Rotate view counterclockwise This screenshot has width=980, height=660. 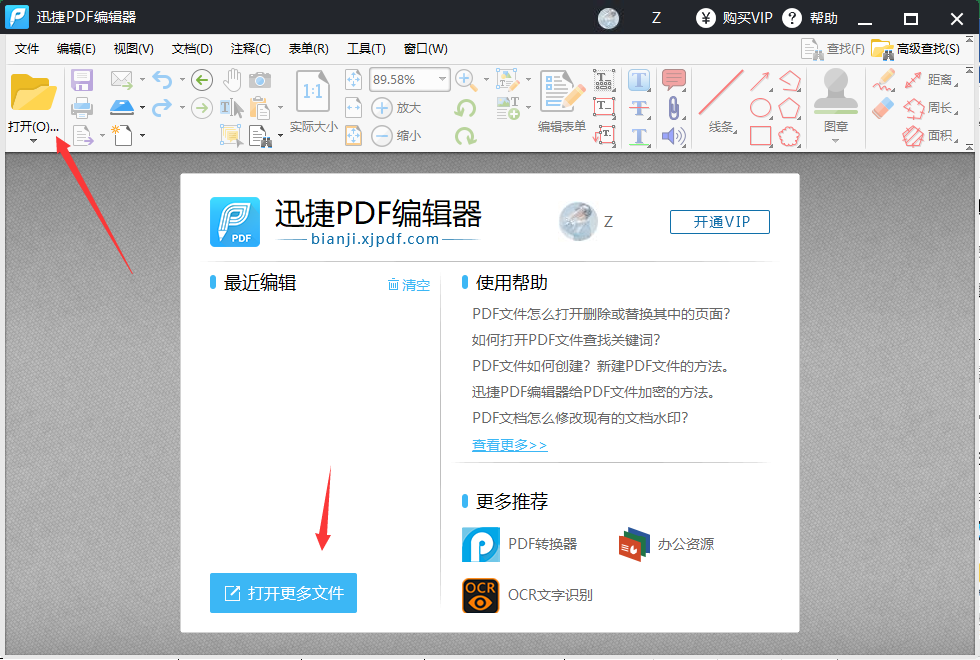(466, 108)
